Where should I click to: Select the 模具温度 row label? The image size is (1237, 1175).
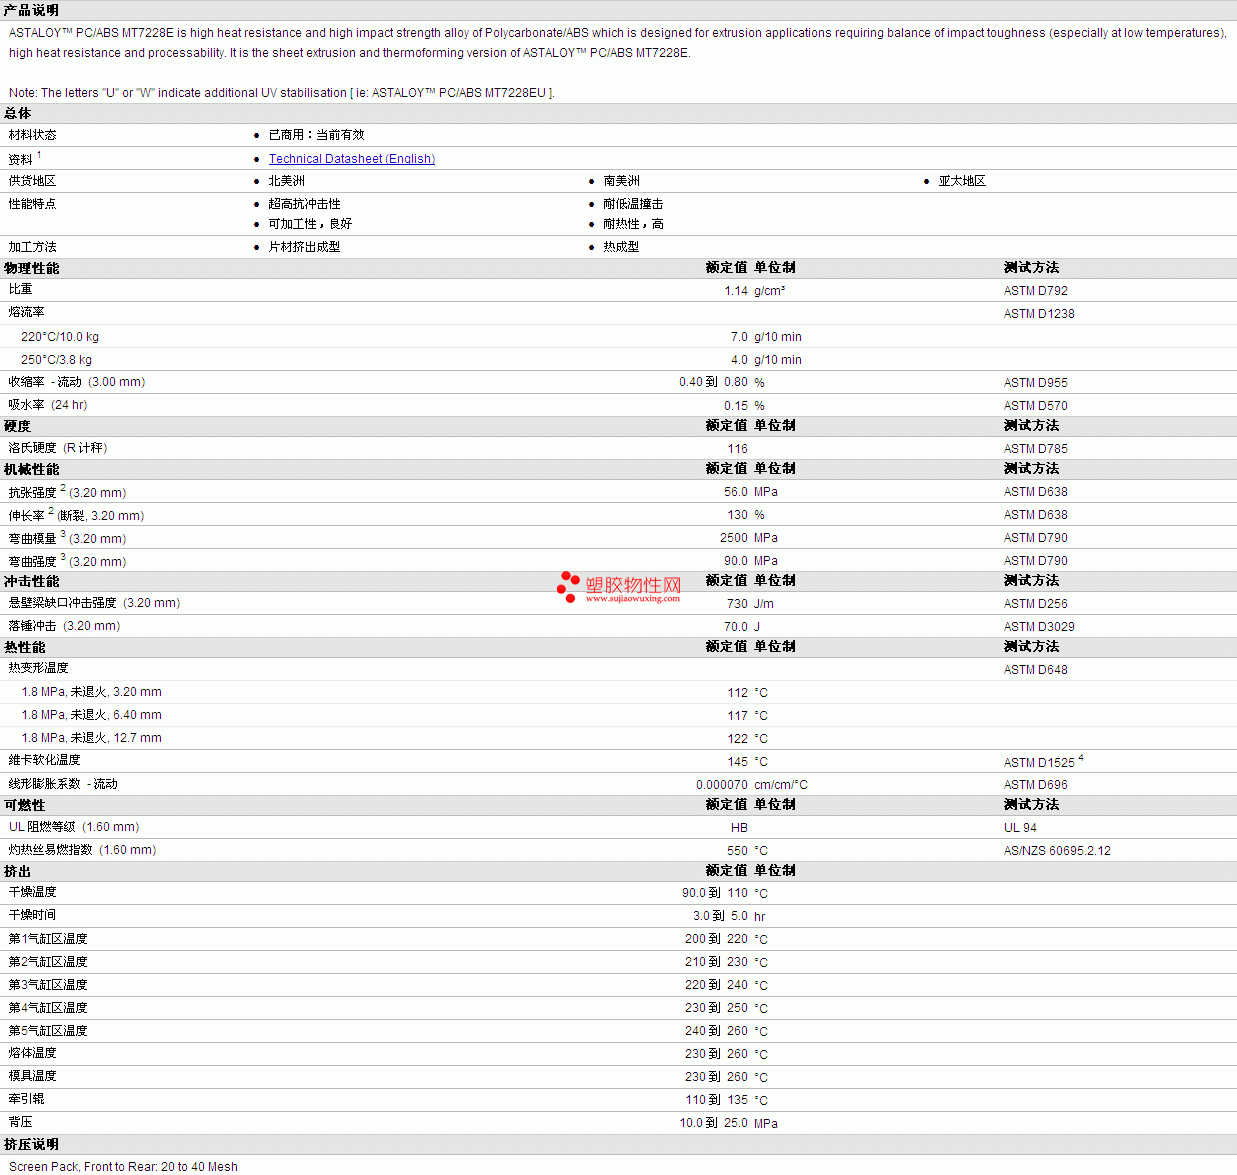33,1076
